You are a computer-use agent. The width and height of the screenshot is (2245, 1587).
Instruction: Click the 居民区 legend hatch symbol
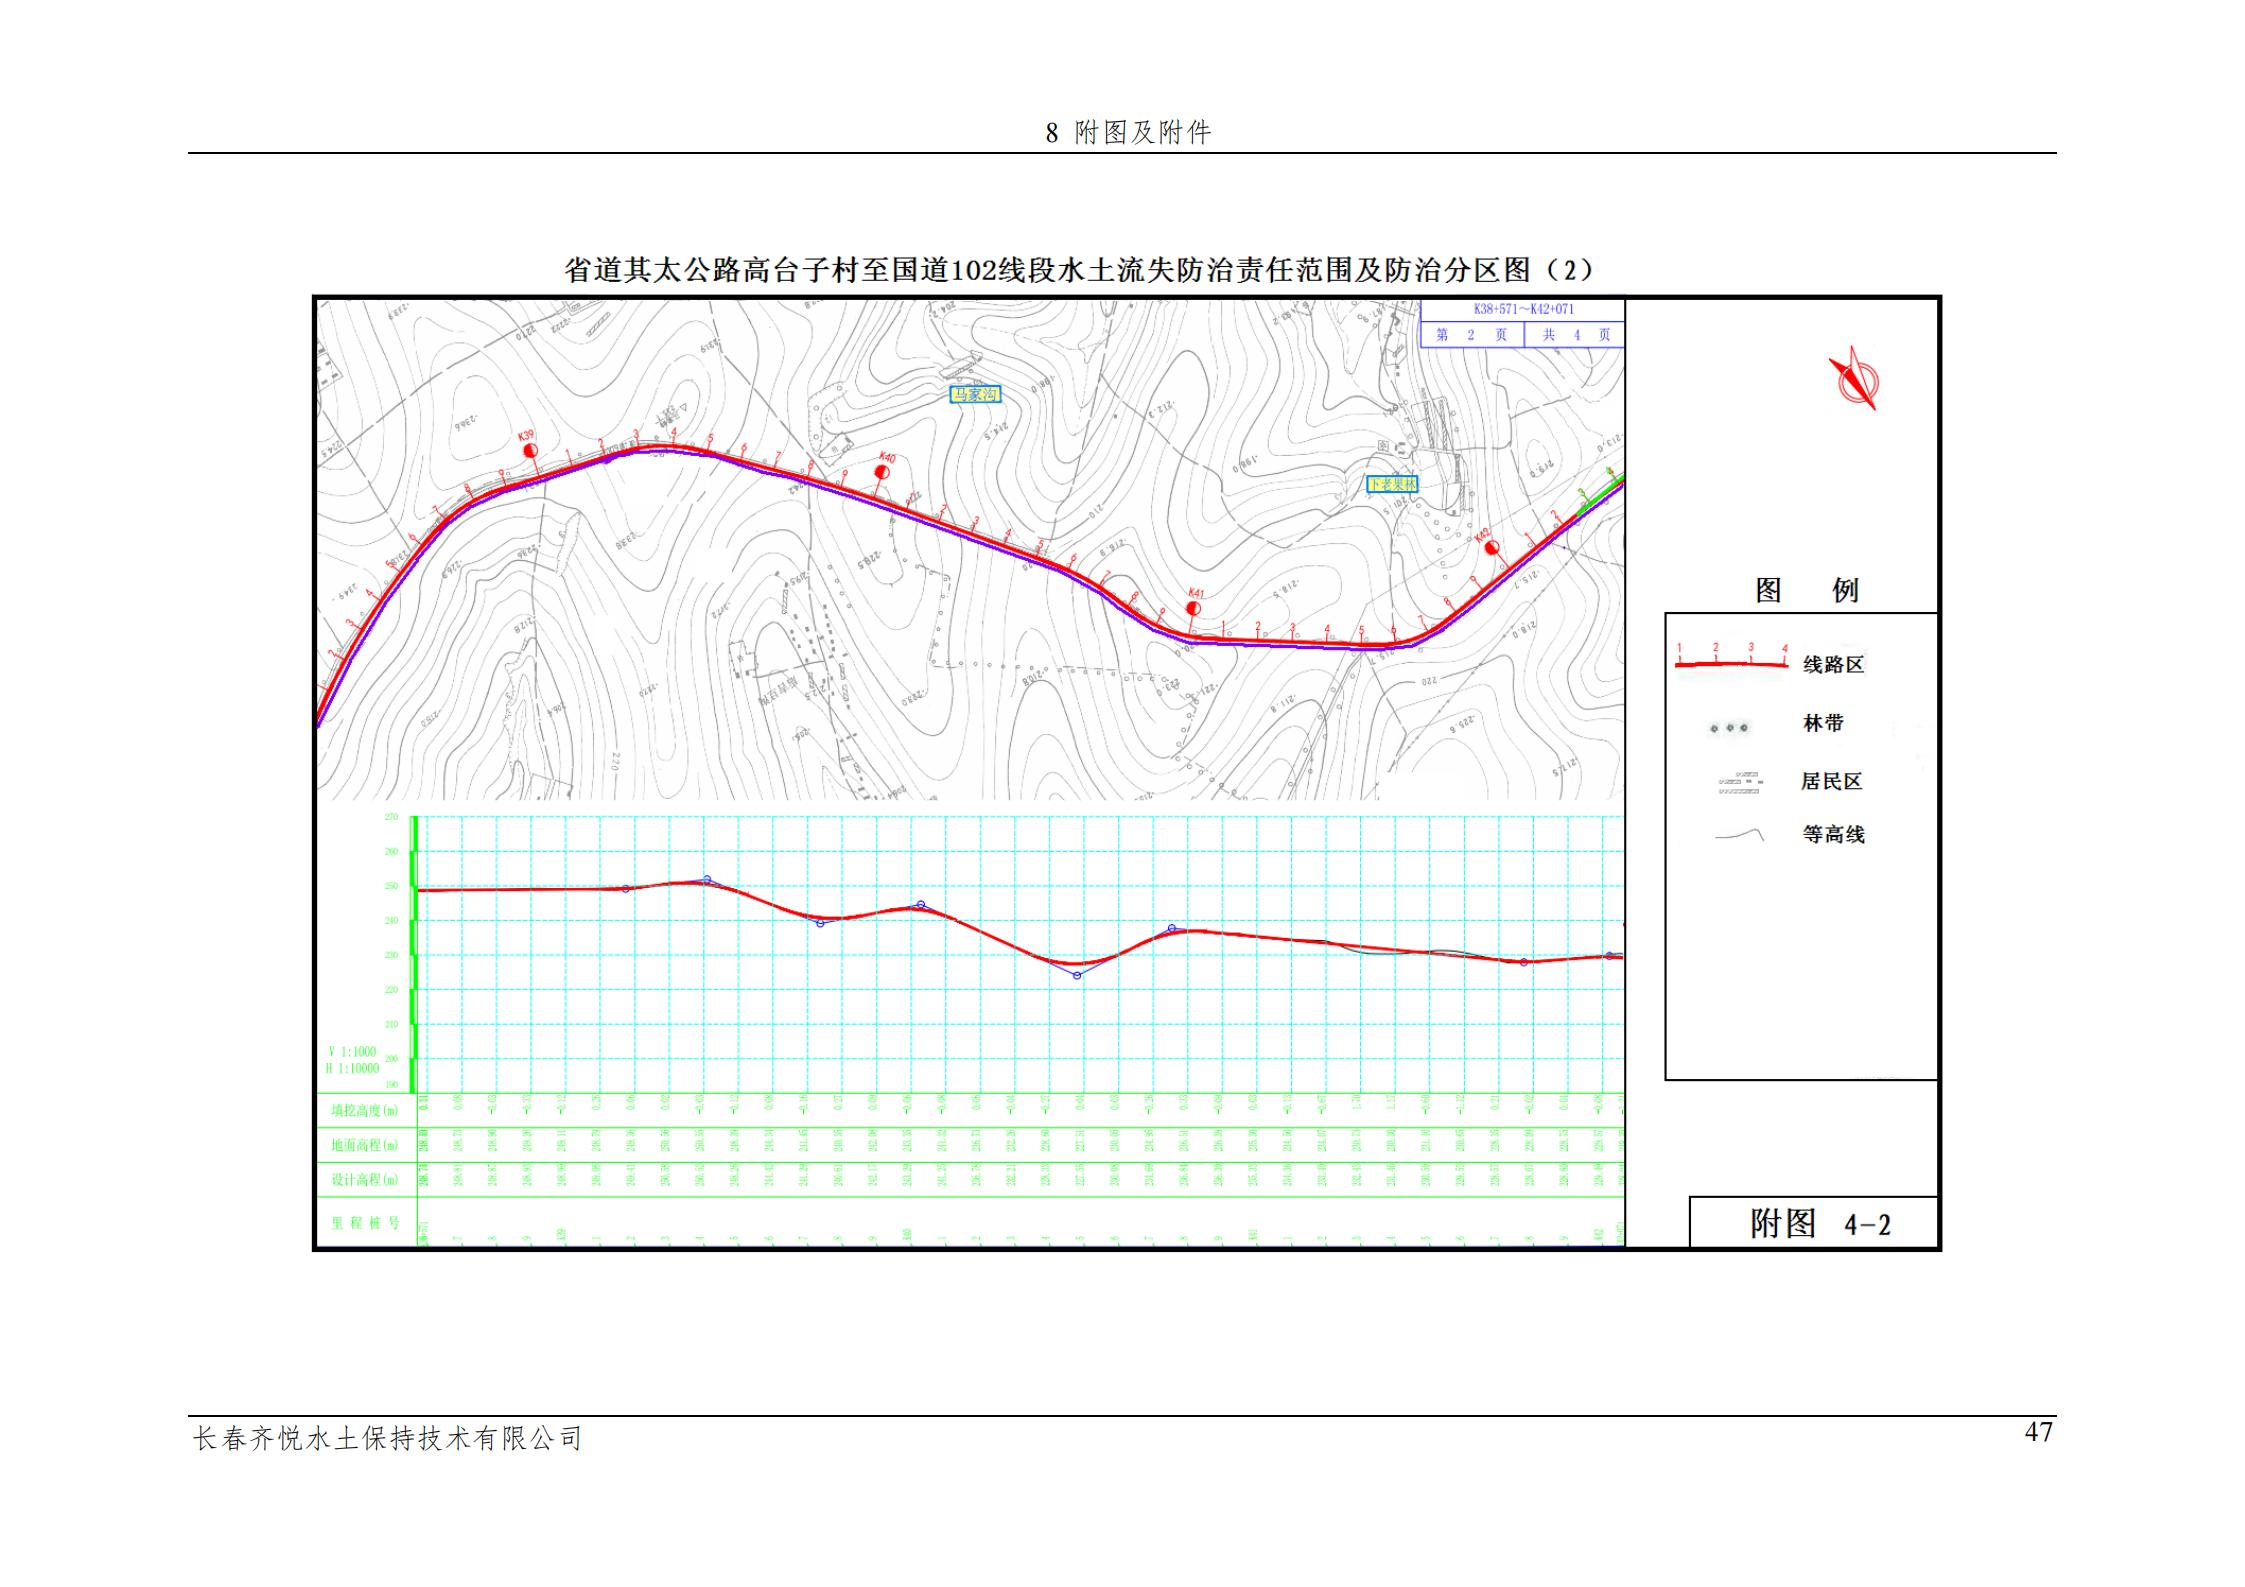coord(1739,783)
